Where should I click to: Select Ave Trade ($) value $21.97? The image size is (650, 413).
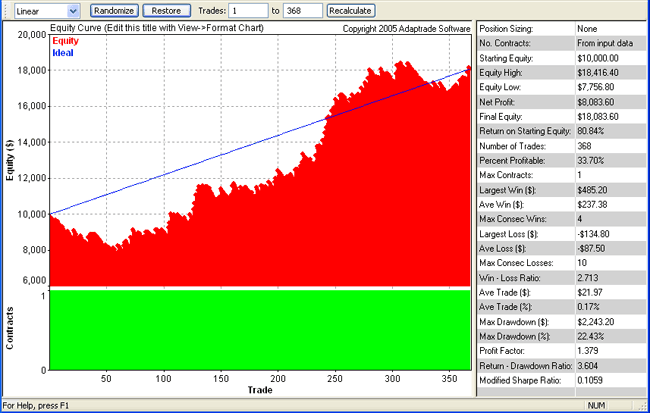tap(589, 292)
